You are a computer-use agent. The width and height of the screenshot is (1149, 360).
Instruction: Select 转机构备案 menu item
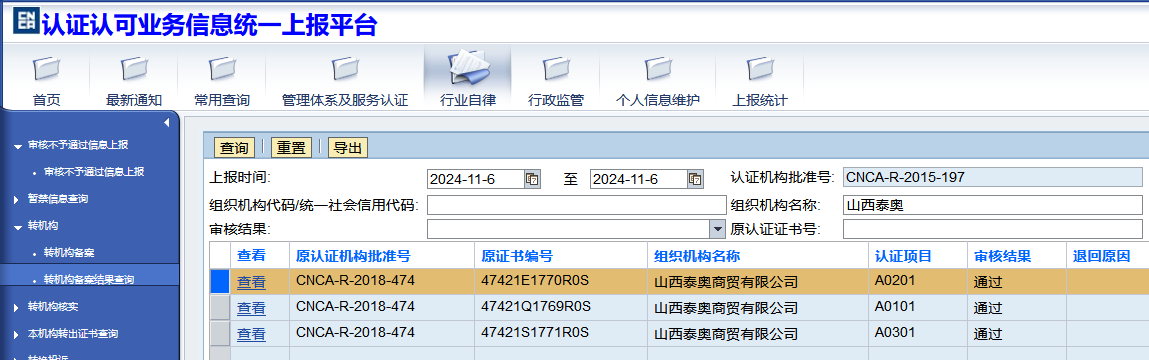coord(69,253)
